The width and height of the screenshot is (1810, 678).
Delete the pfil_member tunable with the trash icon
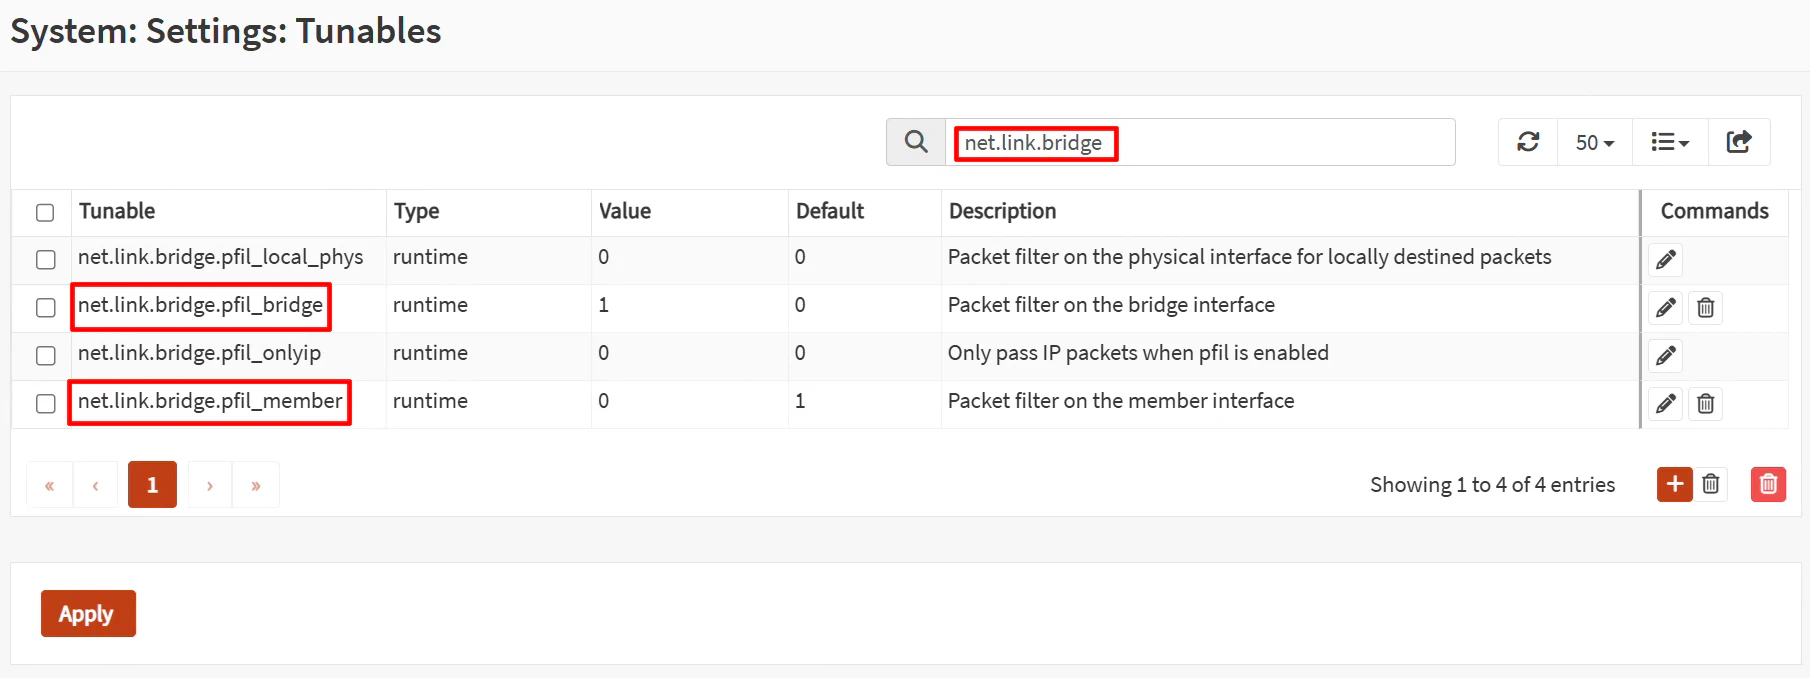(1706, 404)
